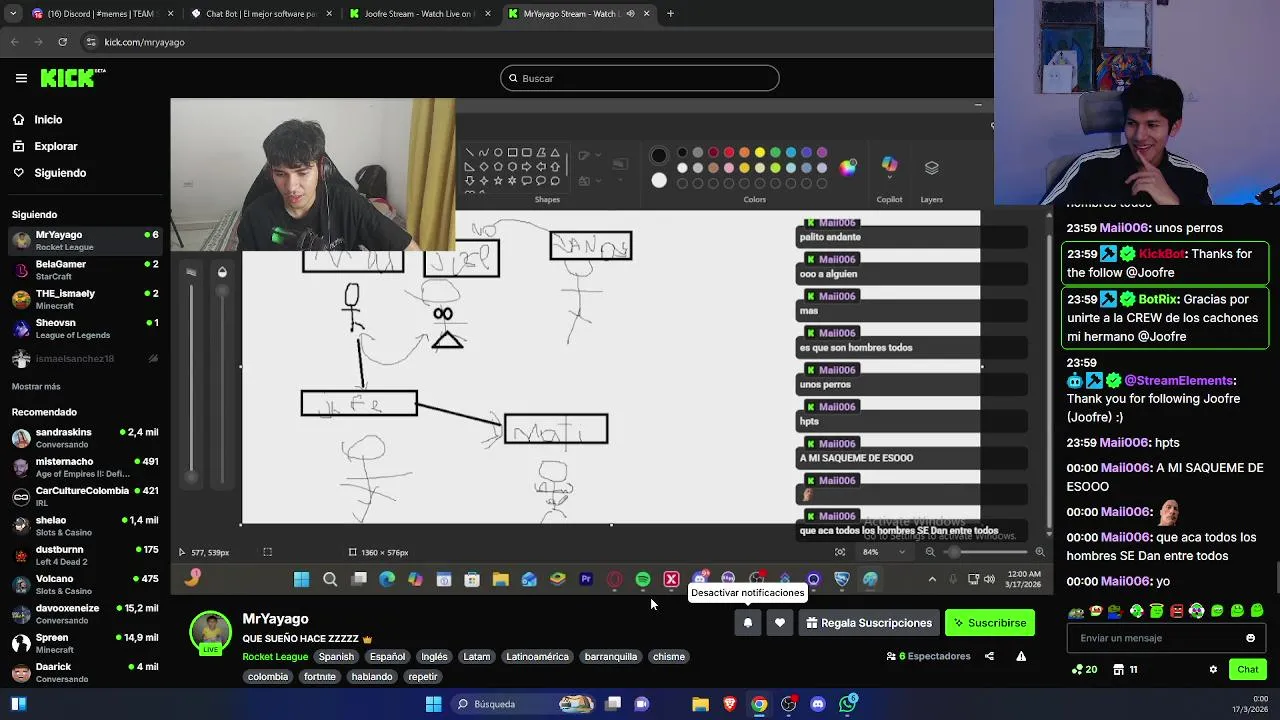Click the red angry emote
The width and height of the screenshot is (1280, 720).
1176,611
